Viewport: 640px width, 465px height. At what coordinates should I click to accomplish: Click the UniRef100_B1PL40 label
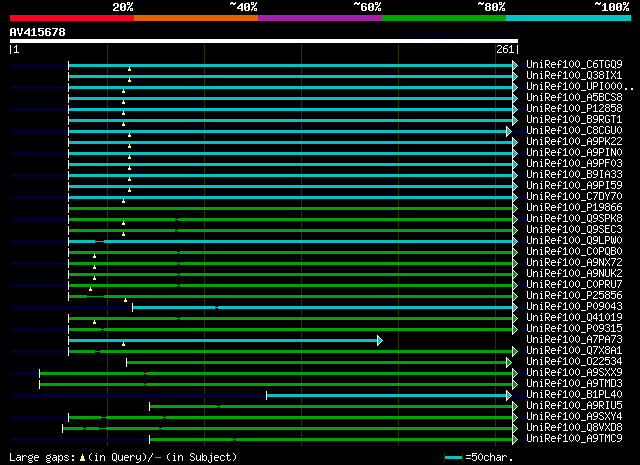coord(574,395)
